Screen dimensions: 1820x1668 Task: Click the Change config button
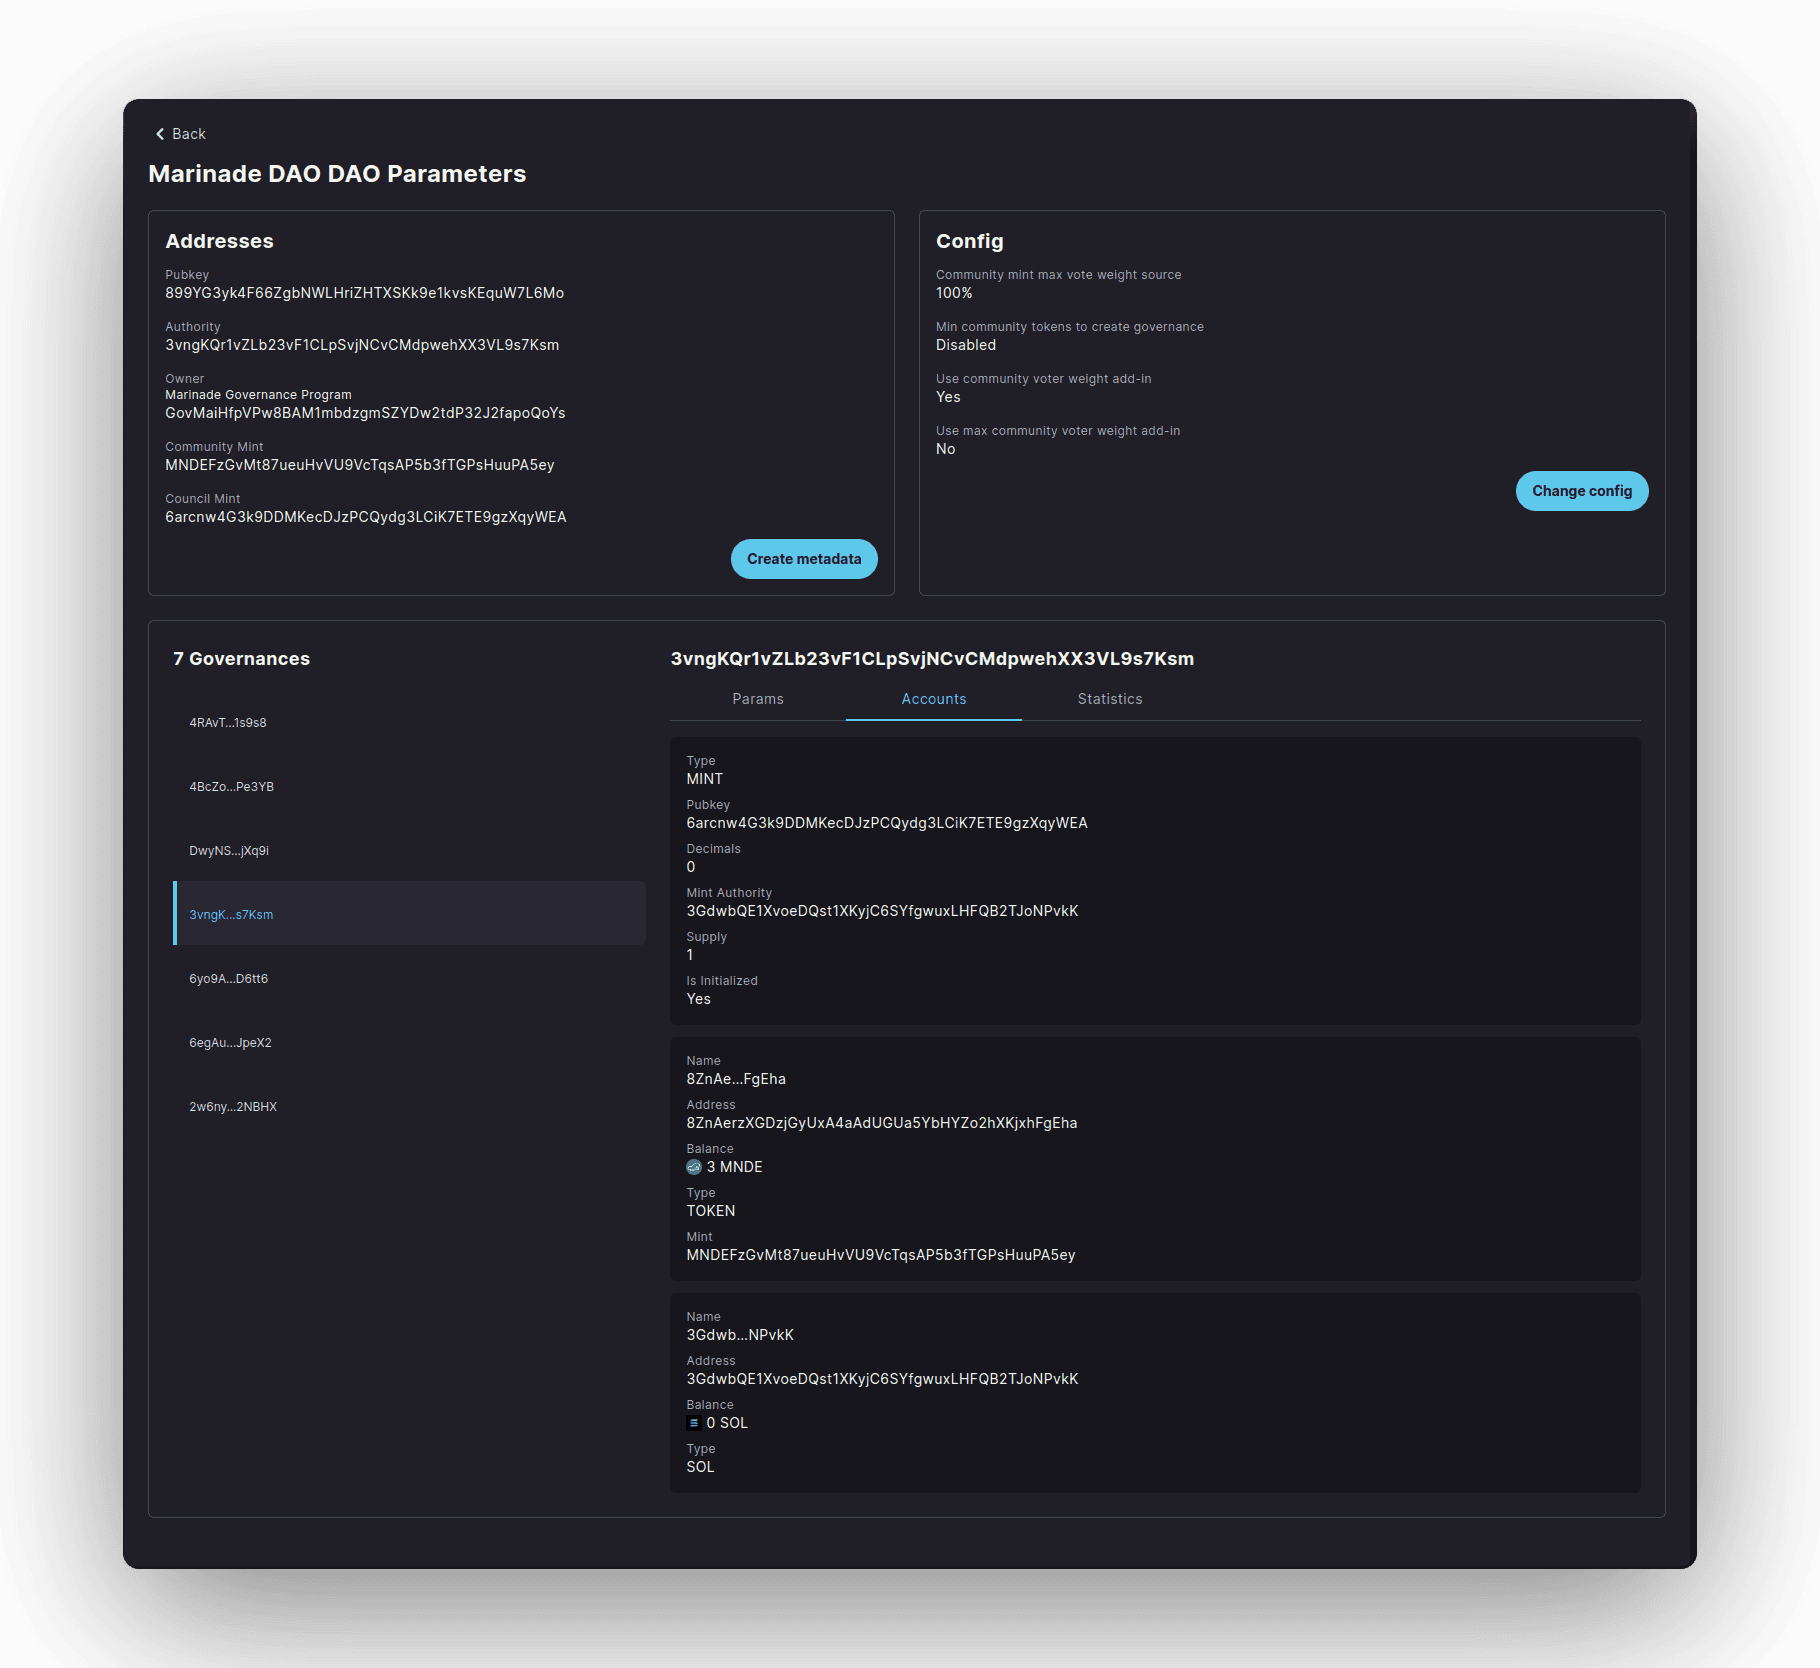1582,491
